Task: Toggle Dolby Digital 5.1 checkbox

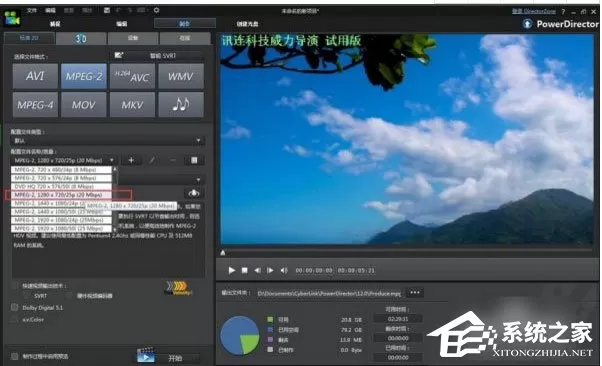Action: [15, 307]
